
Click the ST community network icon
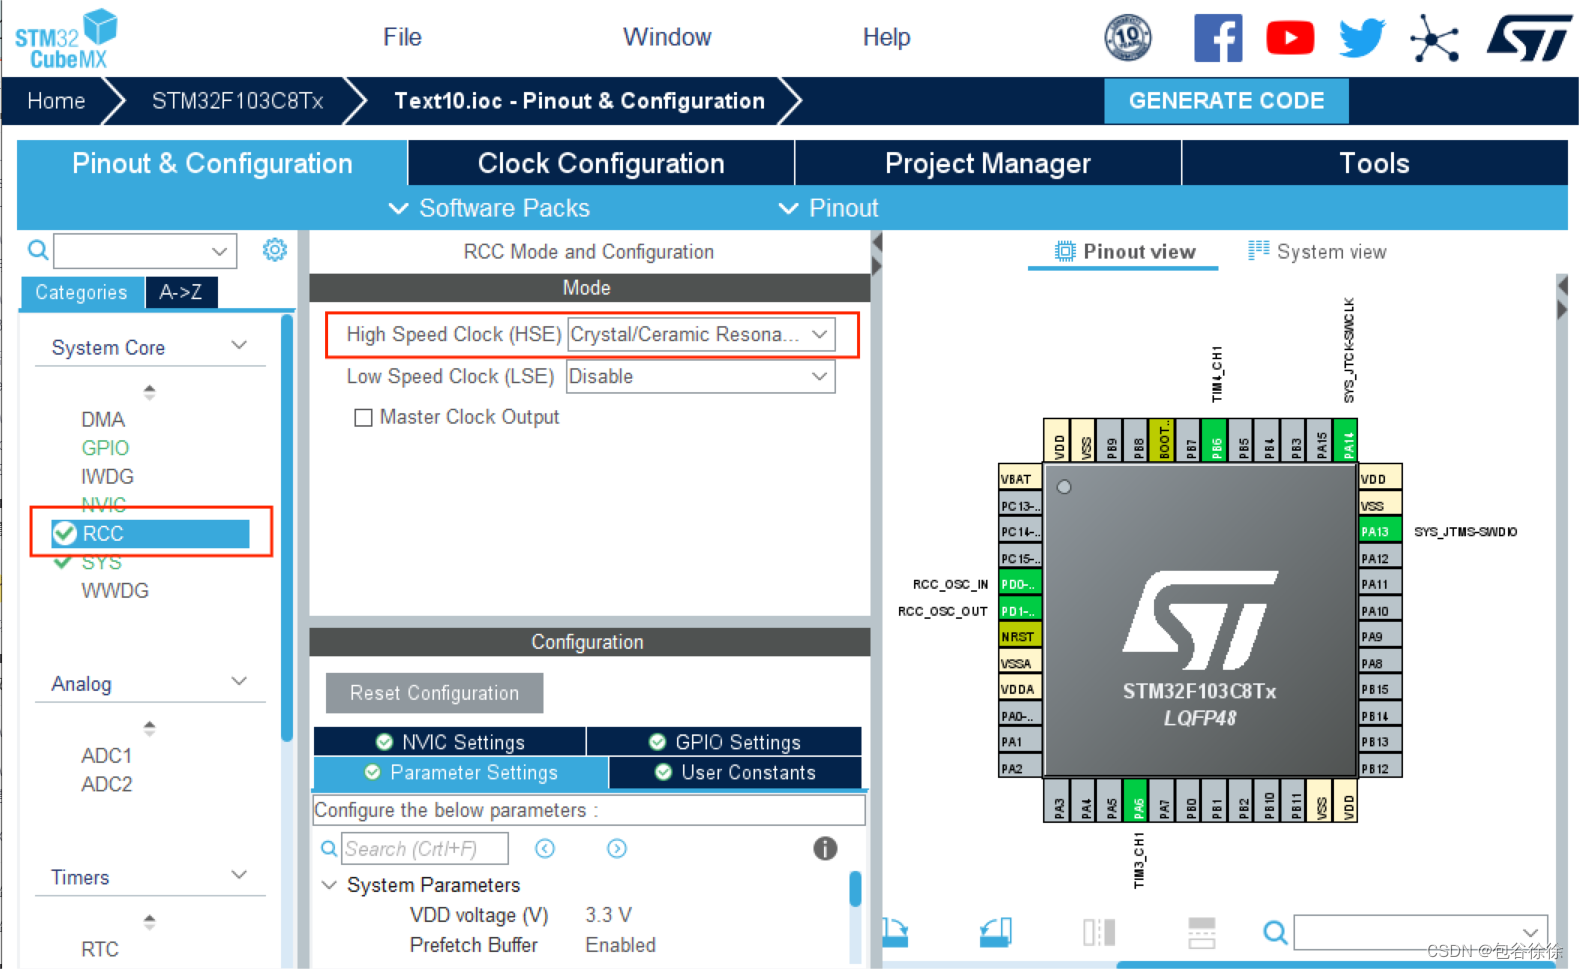tap(1435, 39)
